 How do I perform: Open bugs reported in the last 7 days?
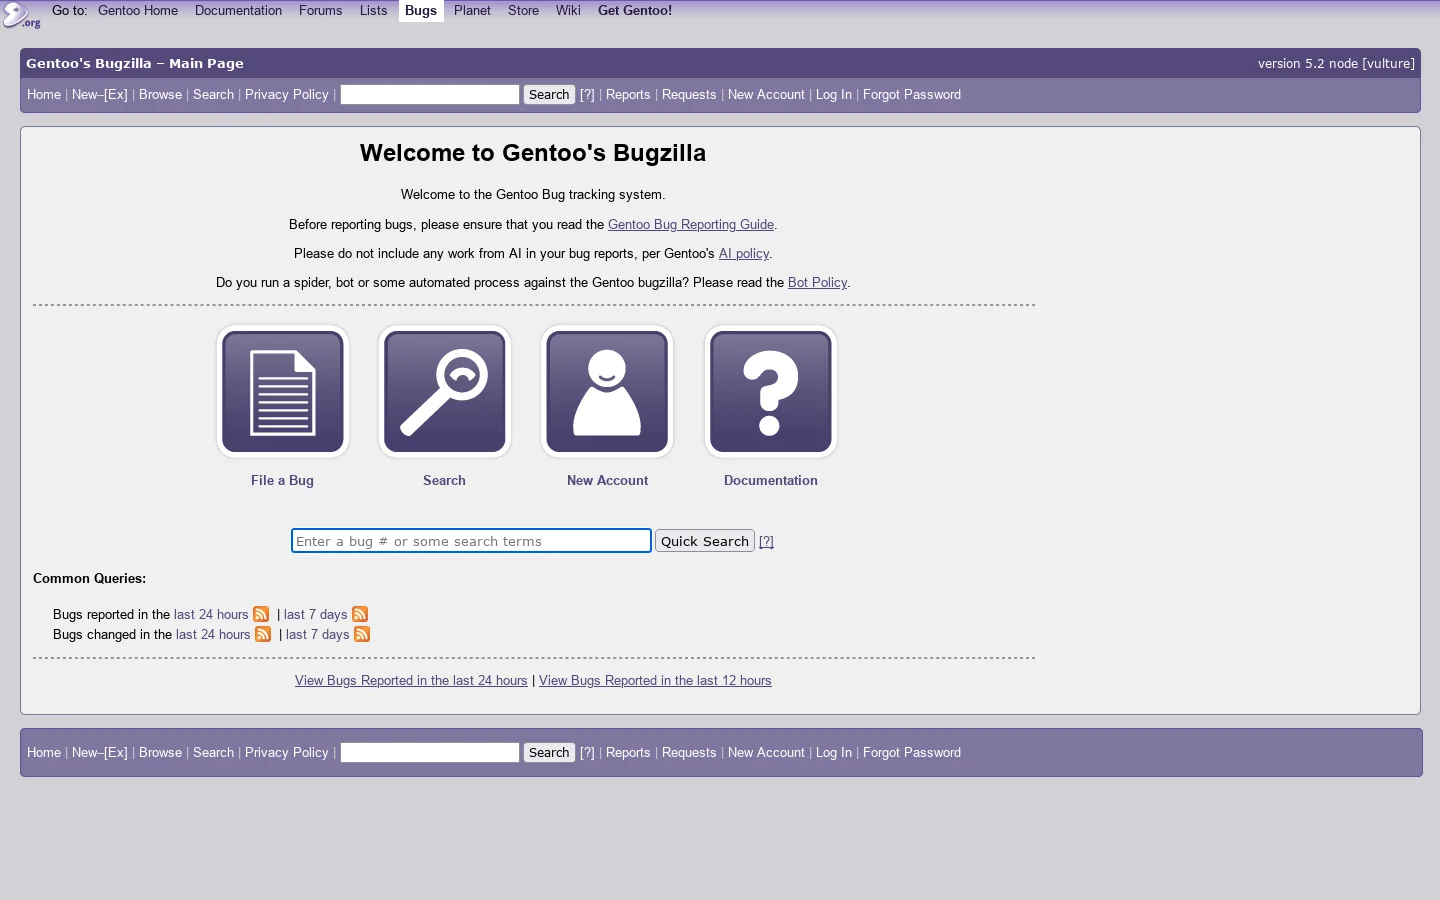tap(315, 615)
